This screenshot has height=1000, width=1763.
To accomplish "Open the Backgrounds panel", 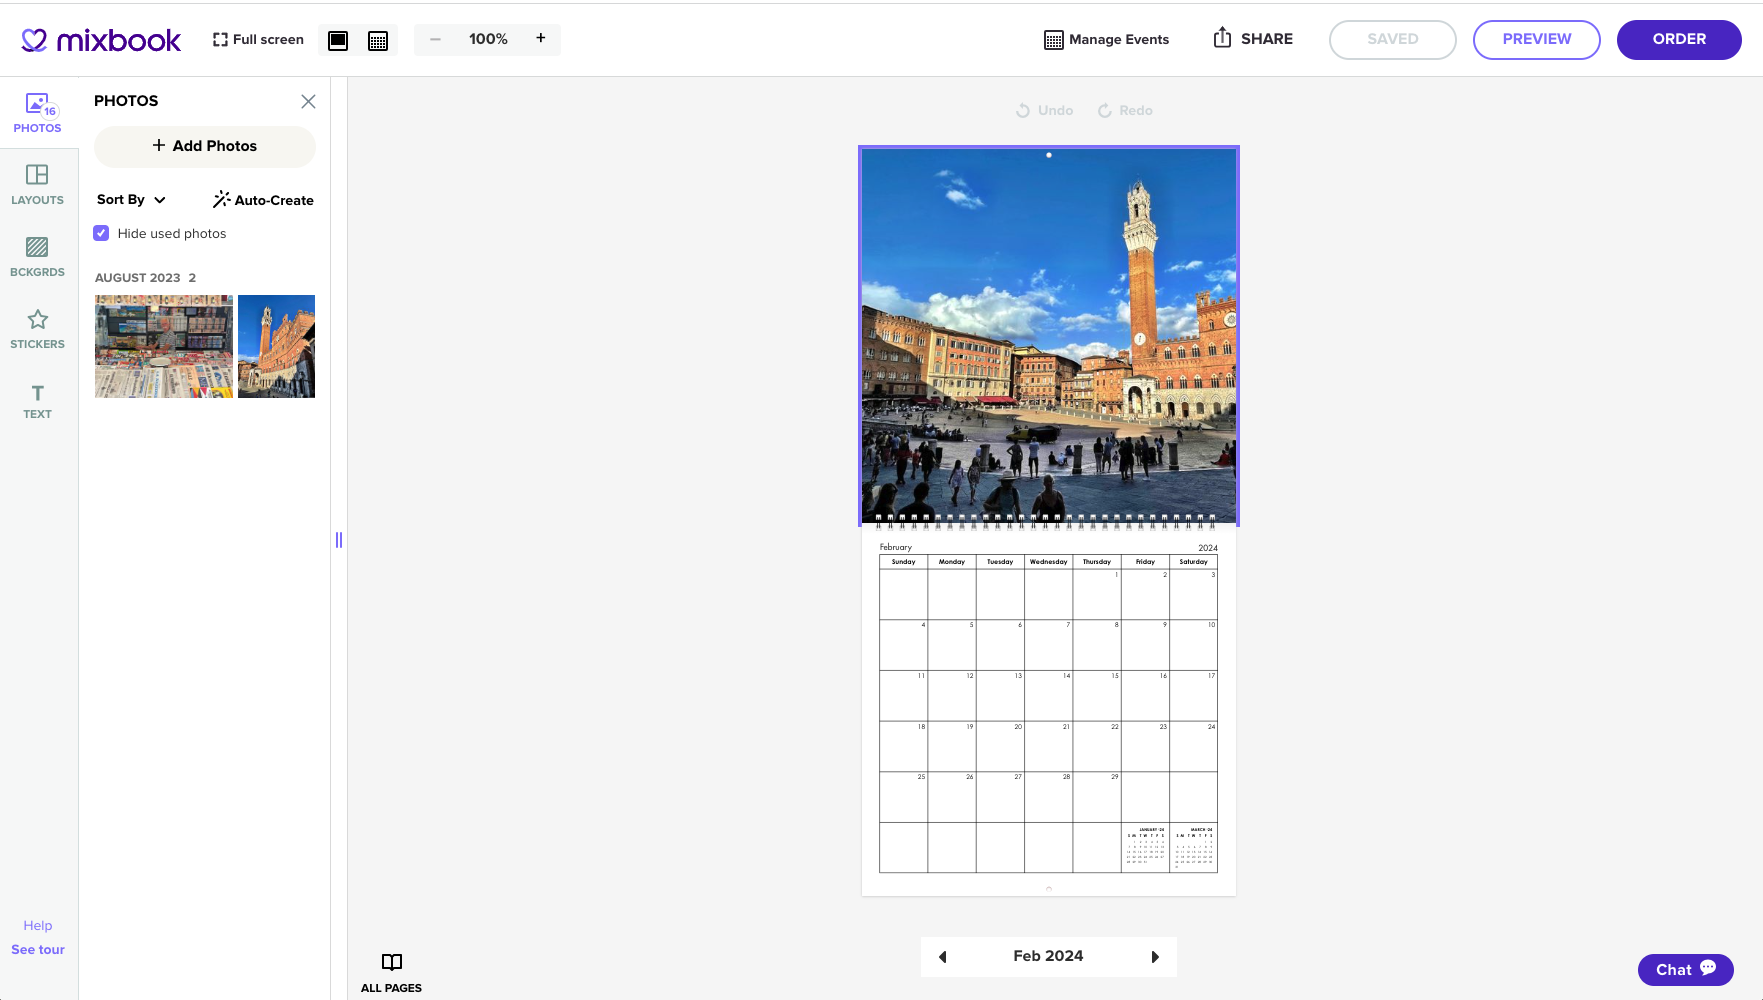I will [37, 257].
